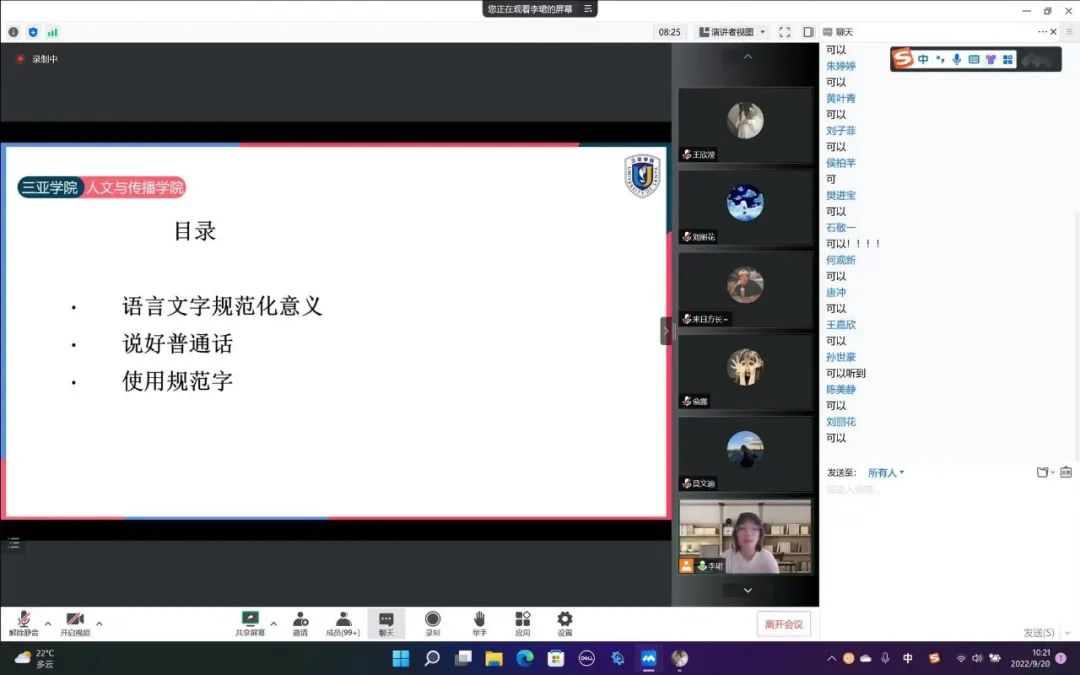Raise hand with the 举手 icon
The image size is (1080, 675).
(x=479, y=620)
